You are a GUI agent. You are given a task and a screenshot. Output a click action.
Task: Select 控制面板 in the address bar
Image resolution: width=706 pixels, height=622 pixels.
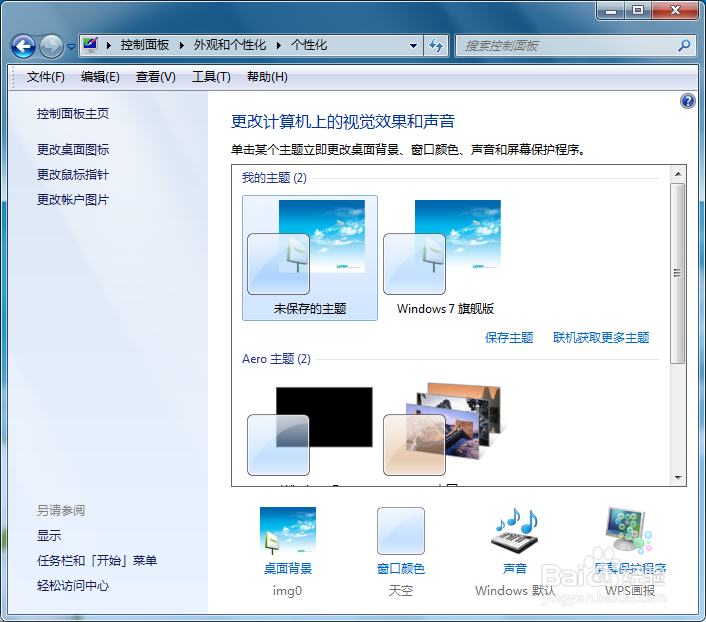[145, 45]
